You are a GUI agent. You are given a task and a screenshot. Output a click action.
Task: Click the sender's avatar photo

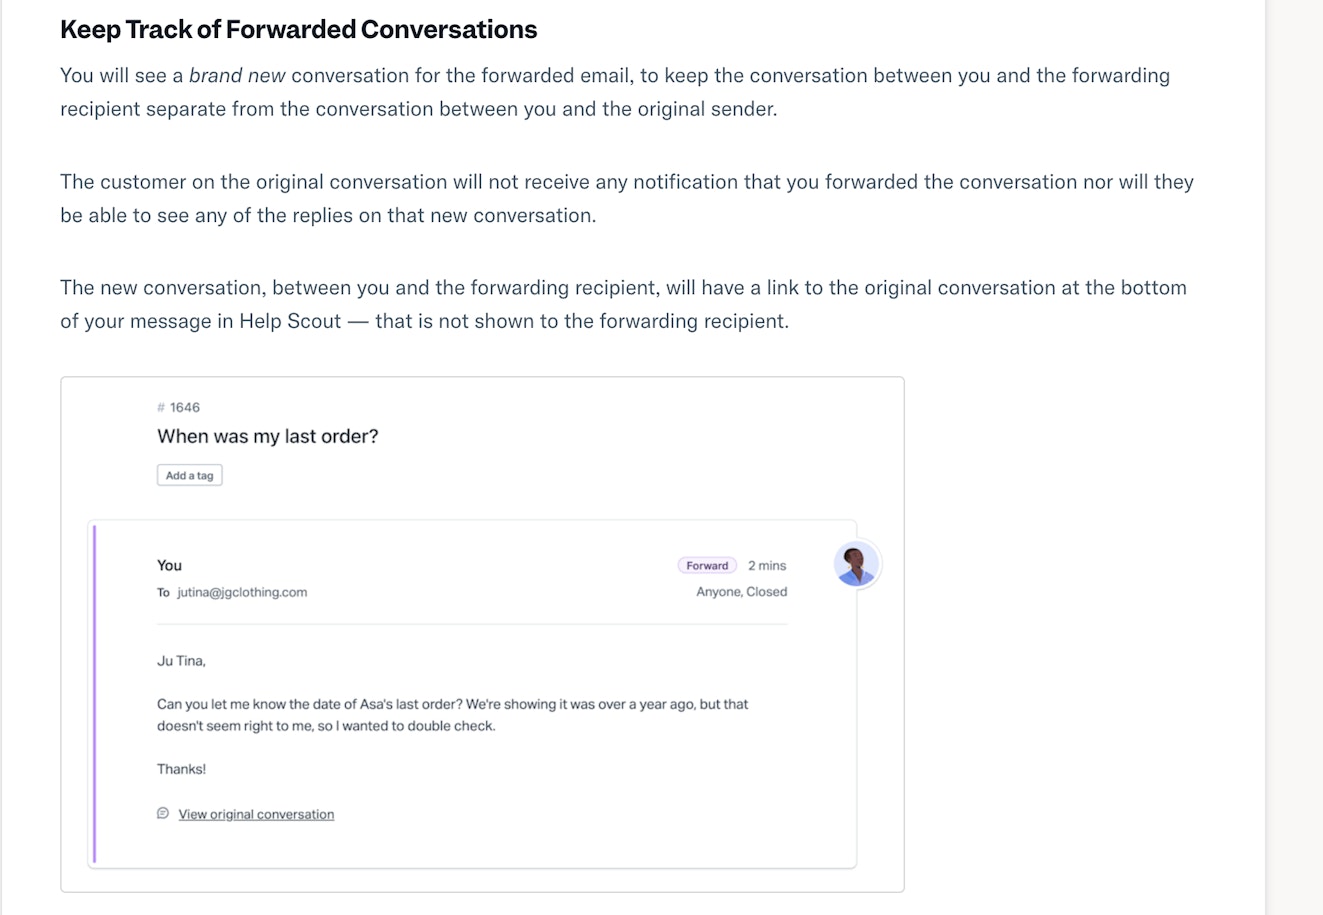(x=856, y=565)
